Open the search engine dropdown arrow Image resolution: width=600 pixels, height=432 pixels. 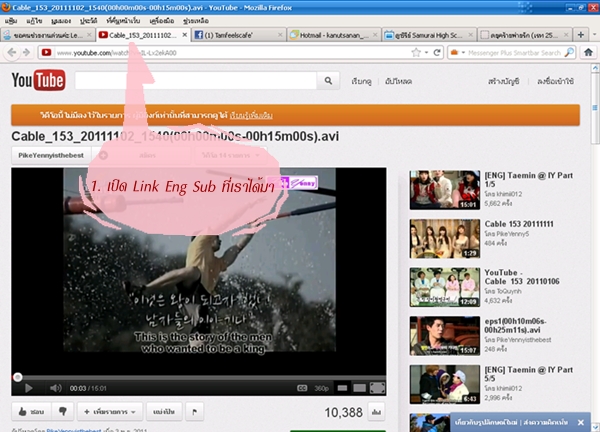click(463, 52)
